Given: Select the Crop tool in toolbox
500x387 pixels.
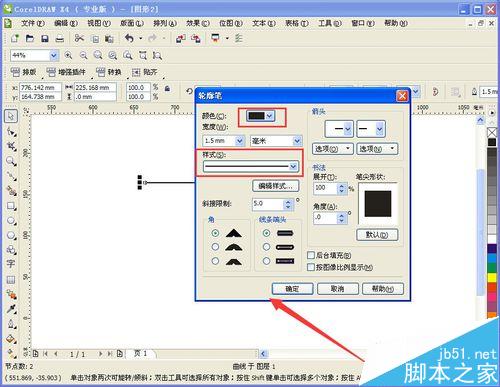Looking at the screenshot, I should pyautogui.click(x=11, y=146).
